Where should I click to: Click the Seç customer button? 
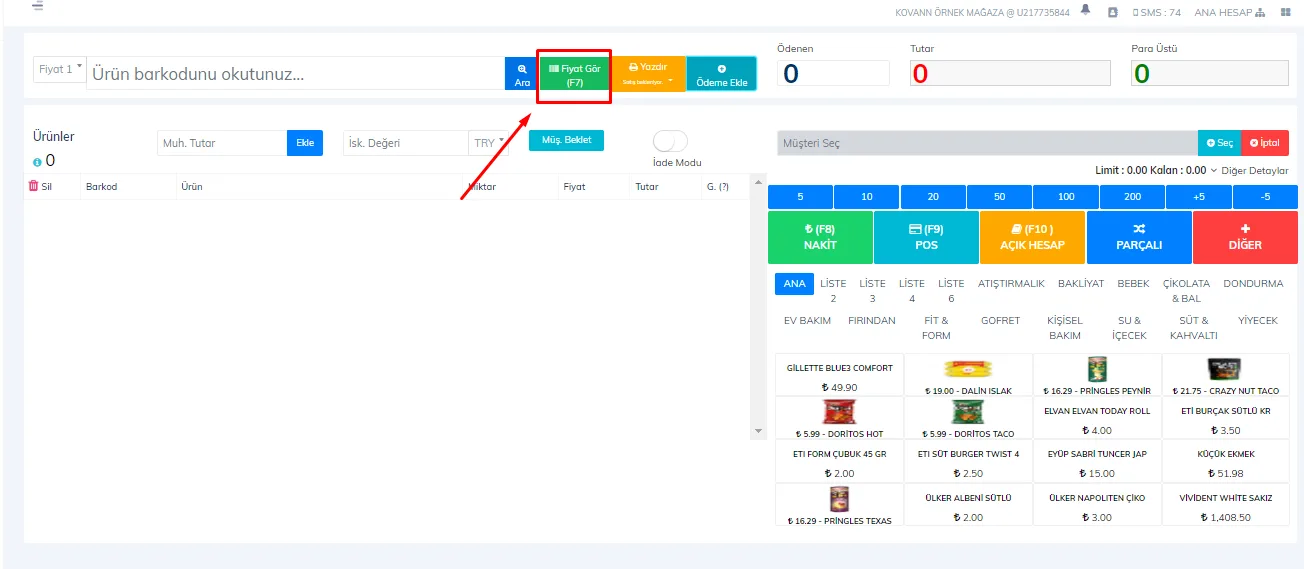coord(1219,143)
